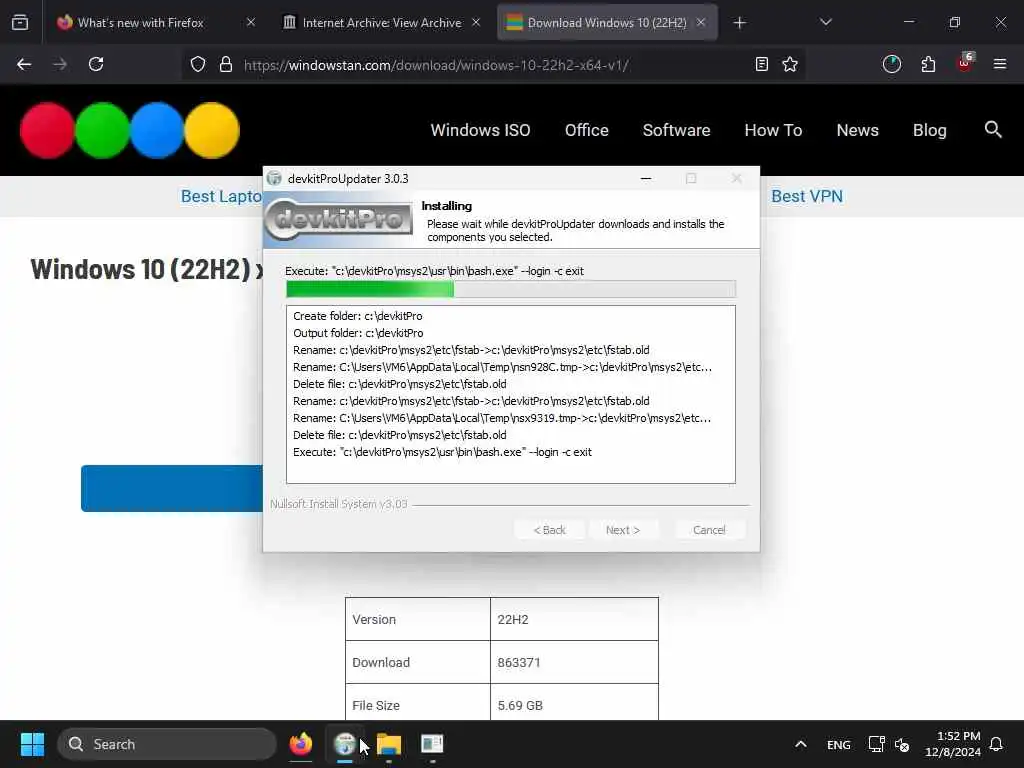Image resolution: width=1024 pixels, height=768 pixels.
Task: Minimize the devkitProUpdater window
Action: pos(646,178)
